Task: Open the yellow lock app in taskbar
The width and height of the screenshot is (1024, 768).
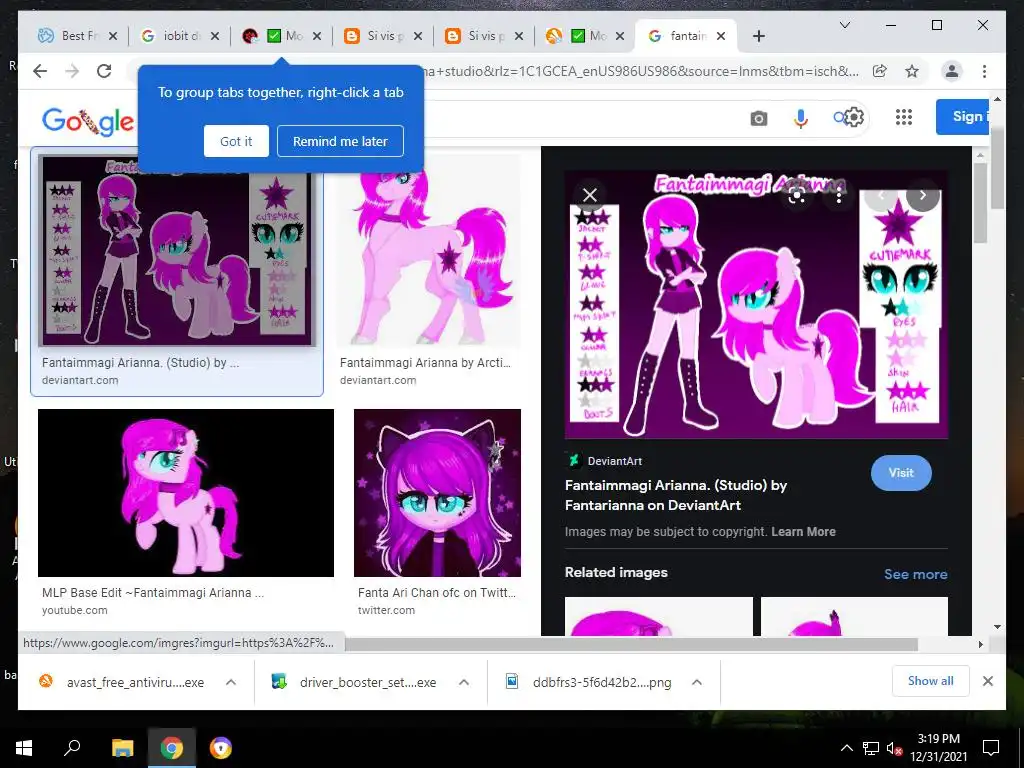Action: (221, 748)
